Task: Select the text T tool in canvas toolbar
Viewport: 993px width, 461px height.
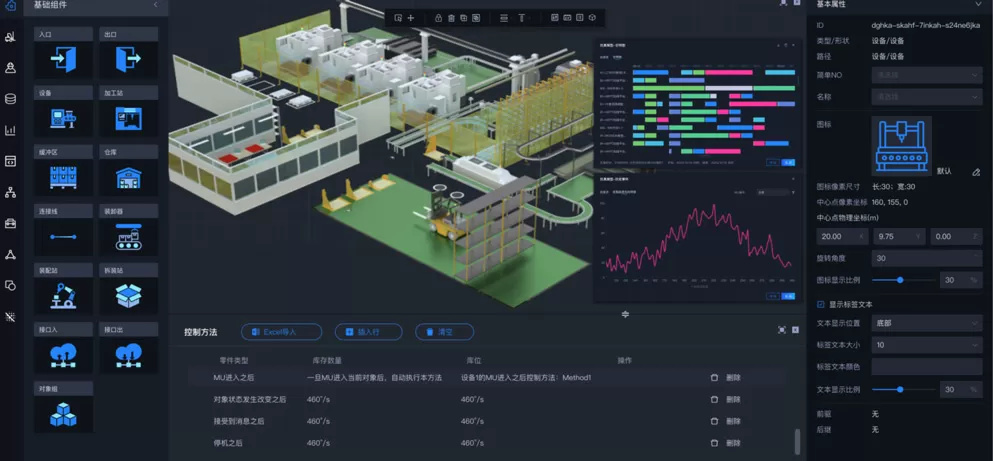Action: (x=522, y=18)
